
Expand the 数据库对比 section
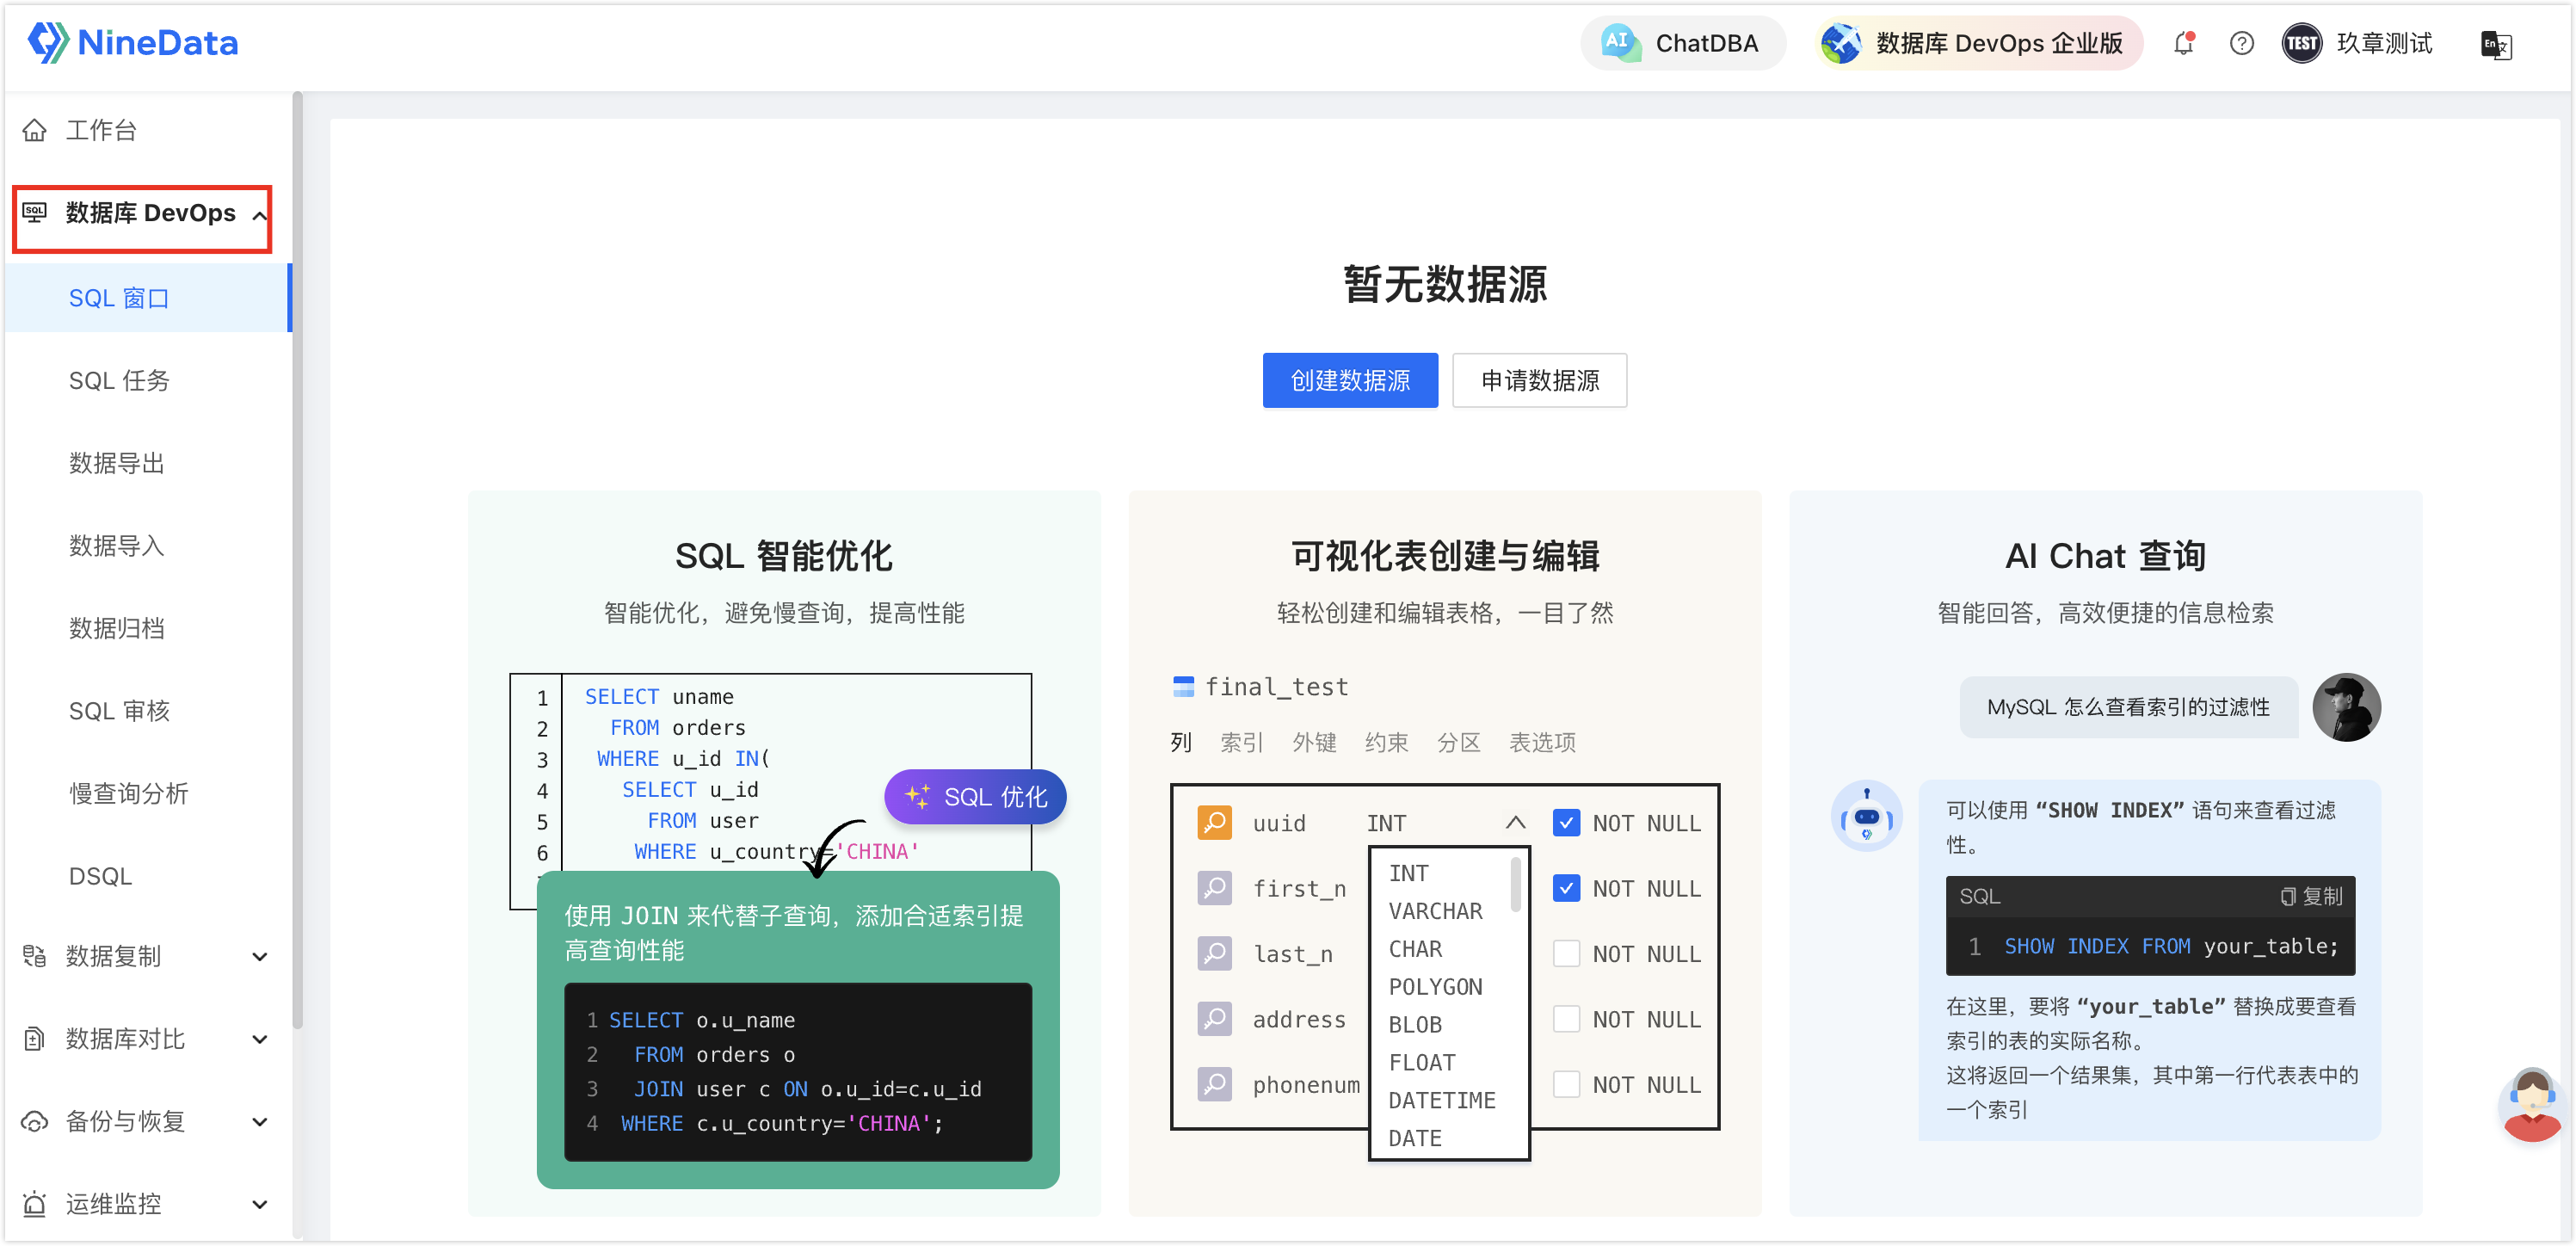point(259,1040)
